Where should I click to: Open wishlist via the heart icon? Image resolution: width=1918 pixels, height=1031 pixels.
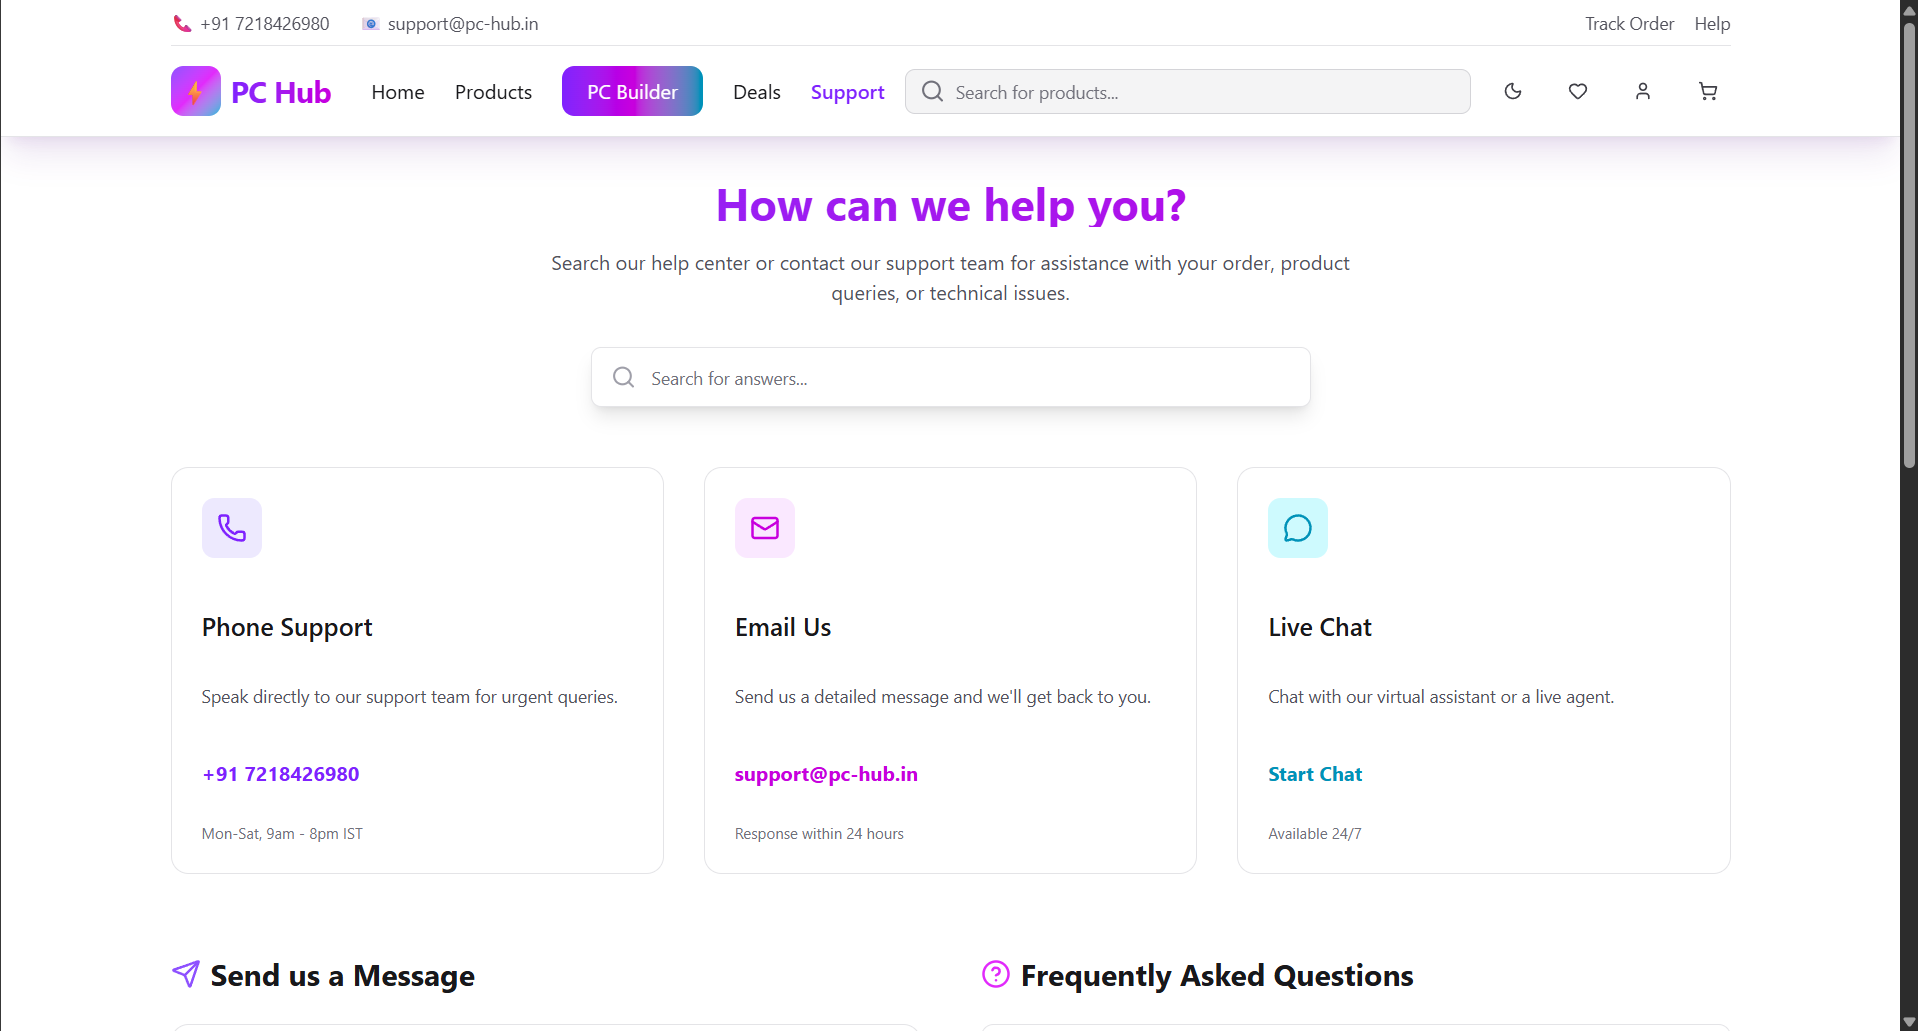click(x=1578, y=91)
